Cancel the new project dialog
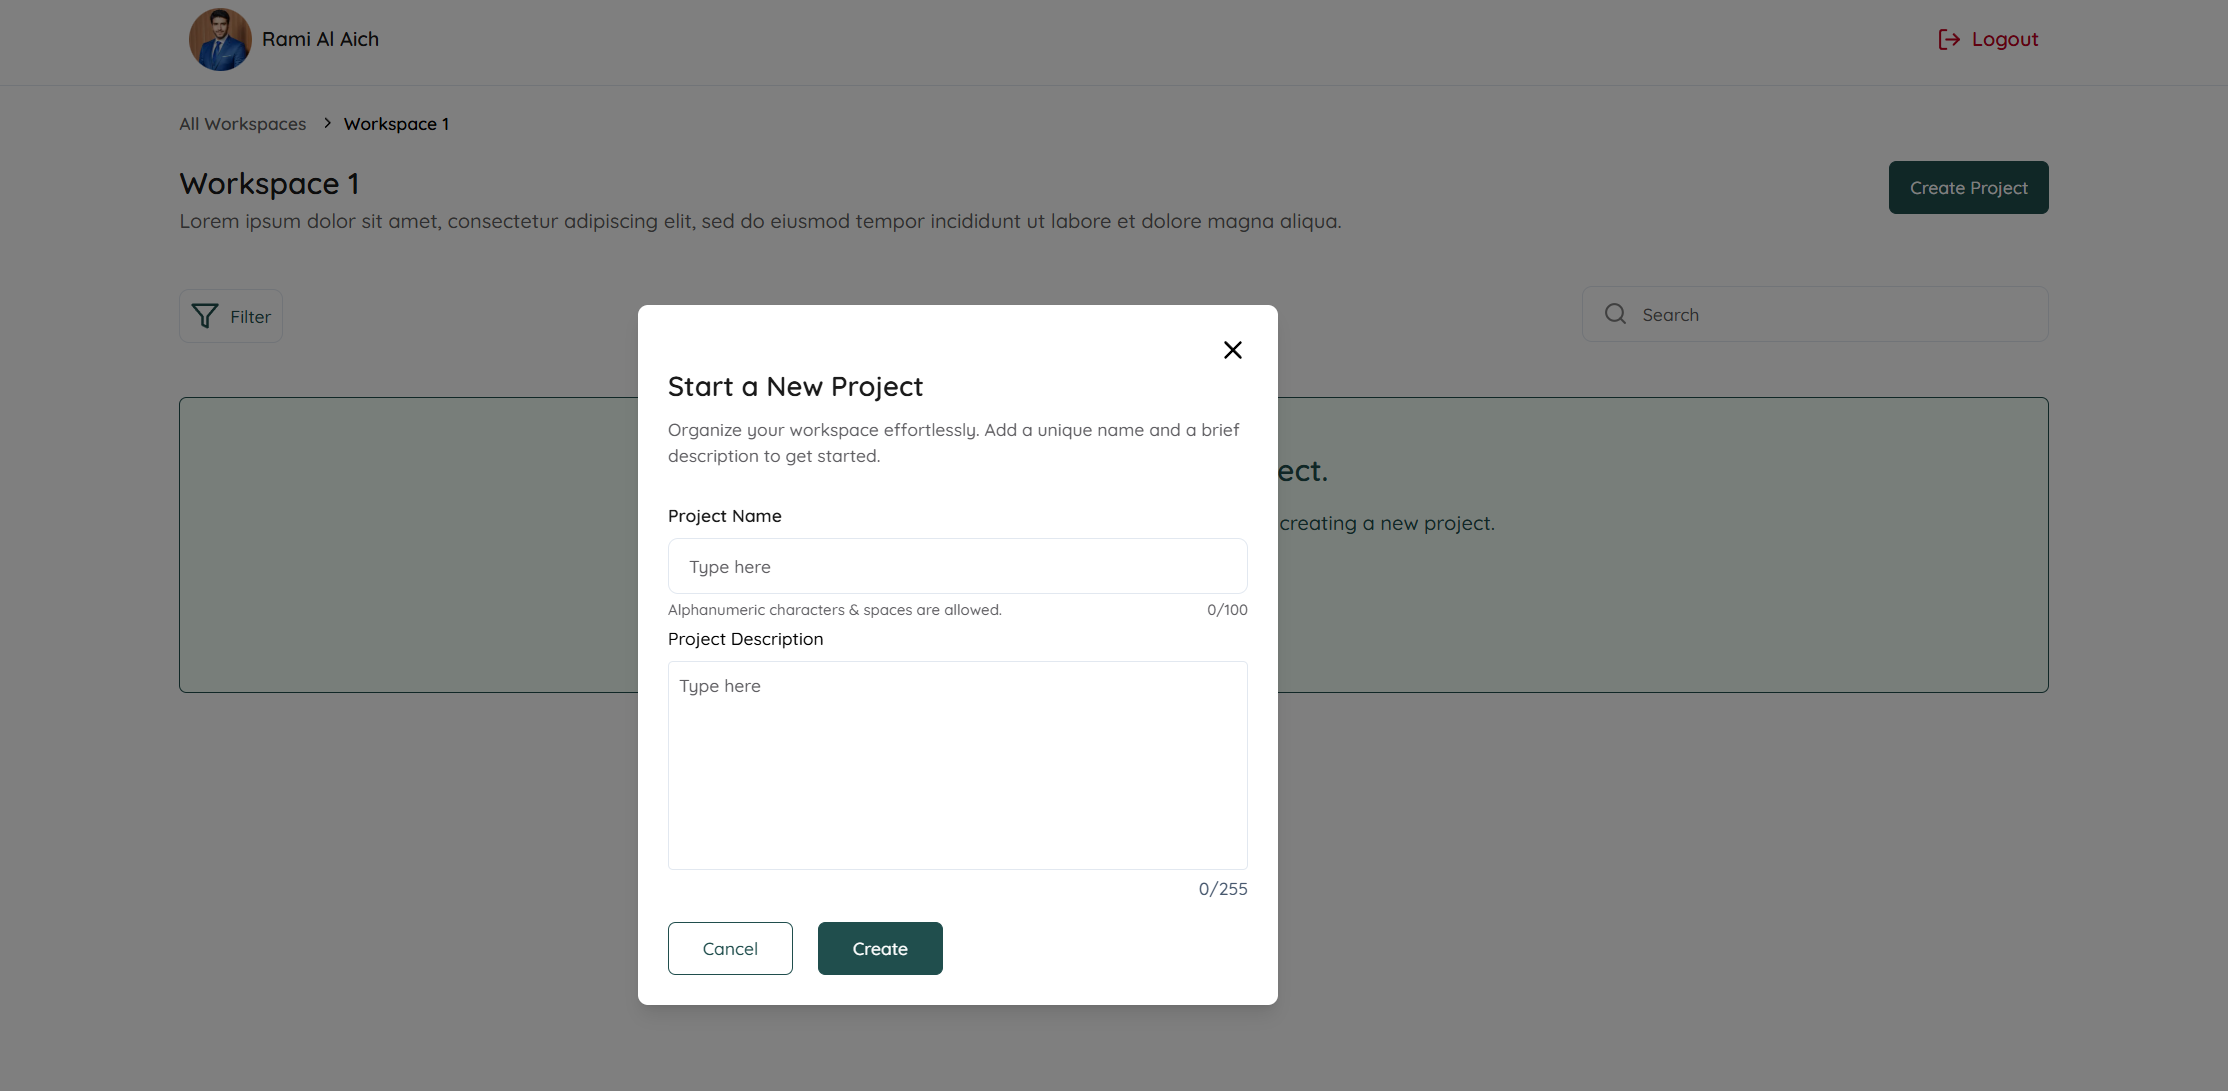 [730, 948]
